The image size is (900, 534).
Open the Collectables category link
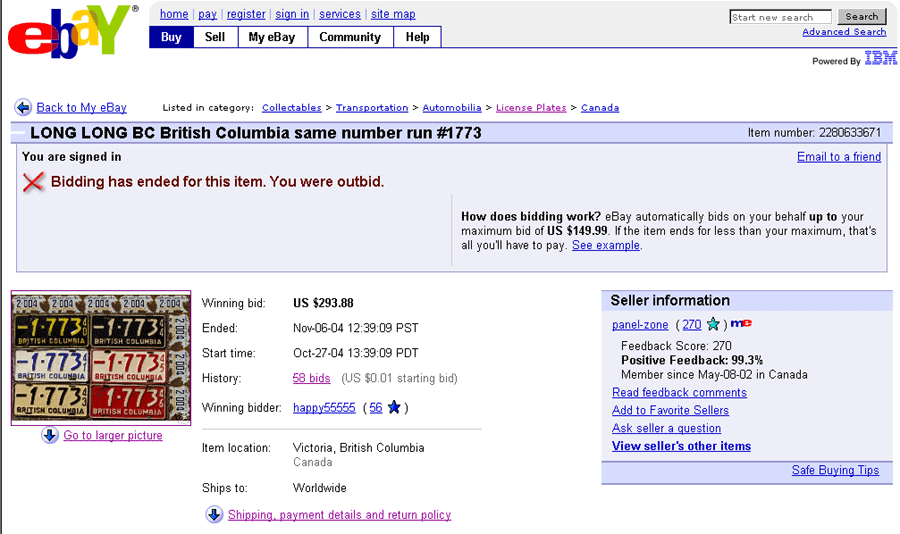pos(292,107)
